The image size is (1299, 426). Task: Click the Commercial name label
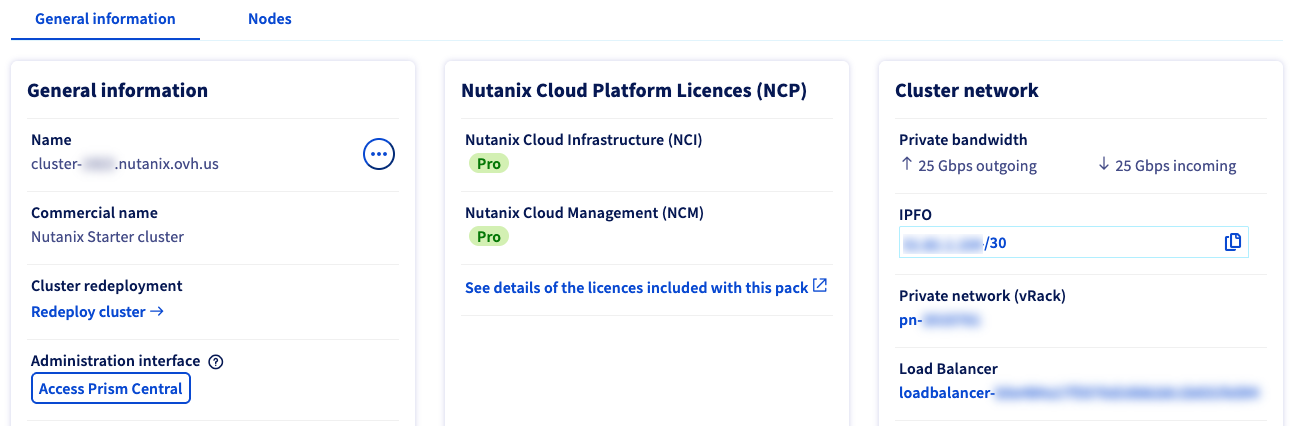tap(94, 213)
